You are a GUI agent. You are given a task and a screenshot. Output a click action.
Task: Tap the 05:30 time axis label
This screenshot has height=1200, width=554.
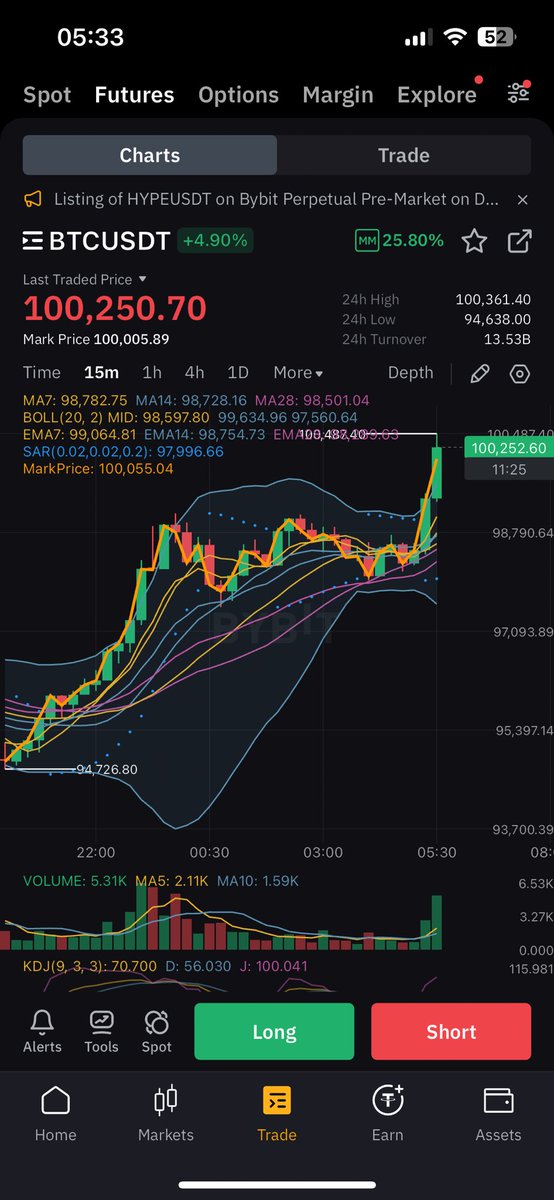[436, 853]
